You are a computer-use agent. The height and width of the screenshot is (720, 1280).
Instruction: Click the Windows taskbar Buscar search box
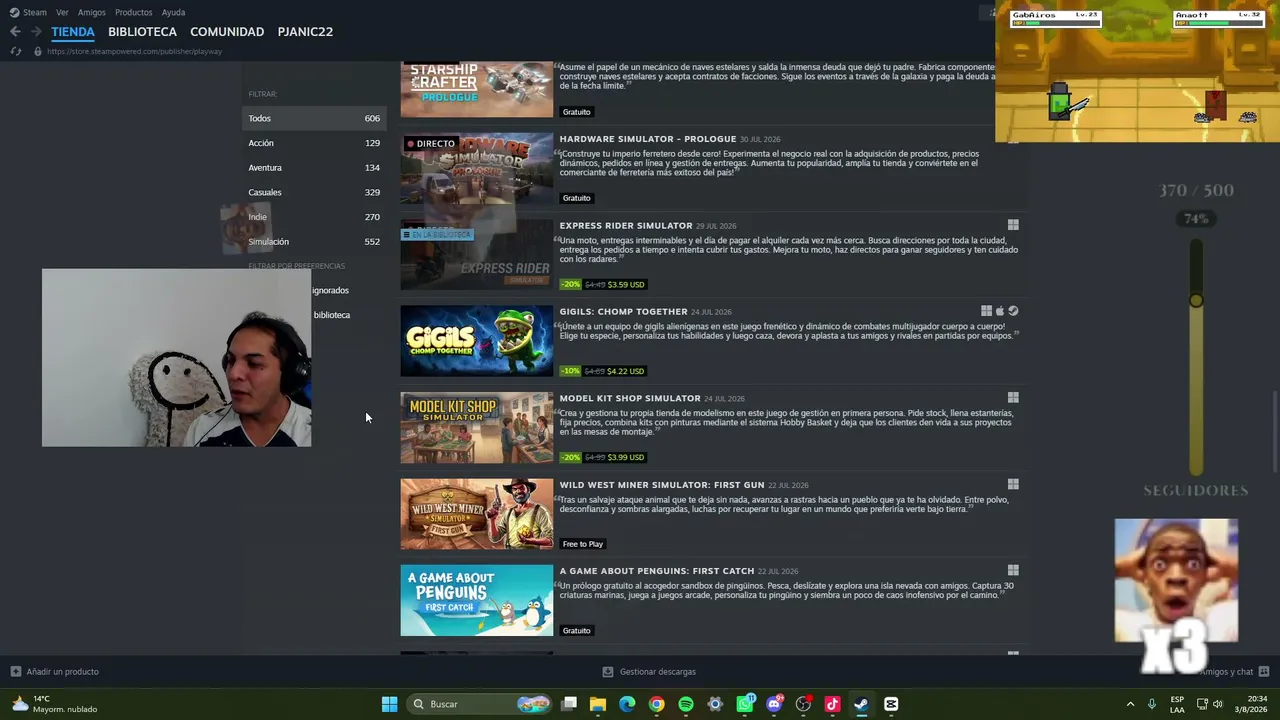point(480,704)
